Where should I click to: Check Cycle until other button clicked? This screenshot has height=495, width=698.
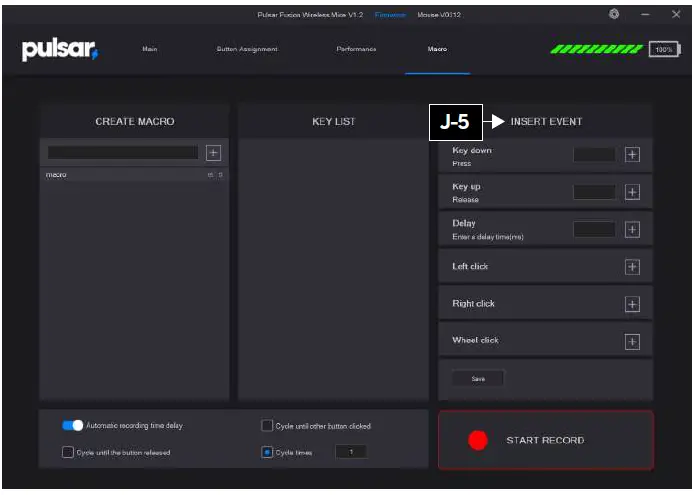click(x=267, y=426)
